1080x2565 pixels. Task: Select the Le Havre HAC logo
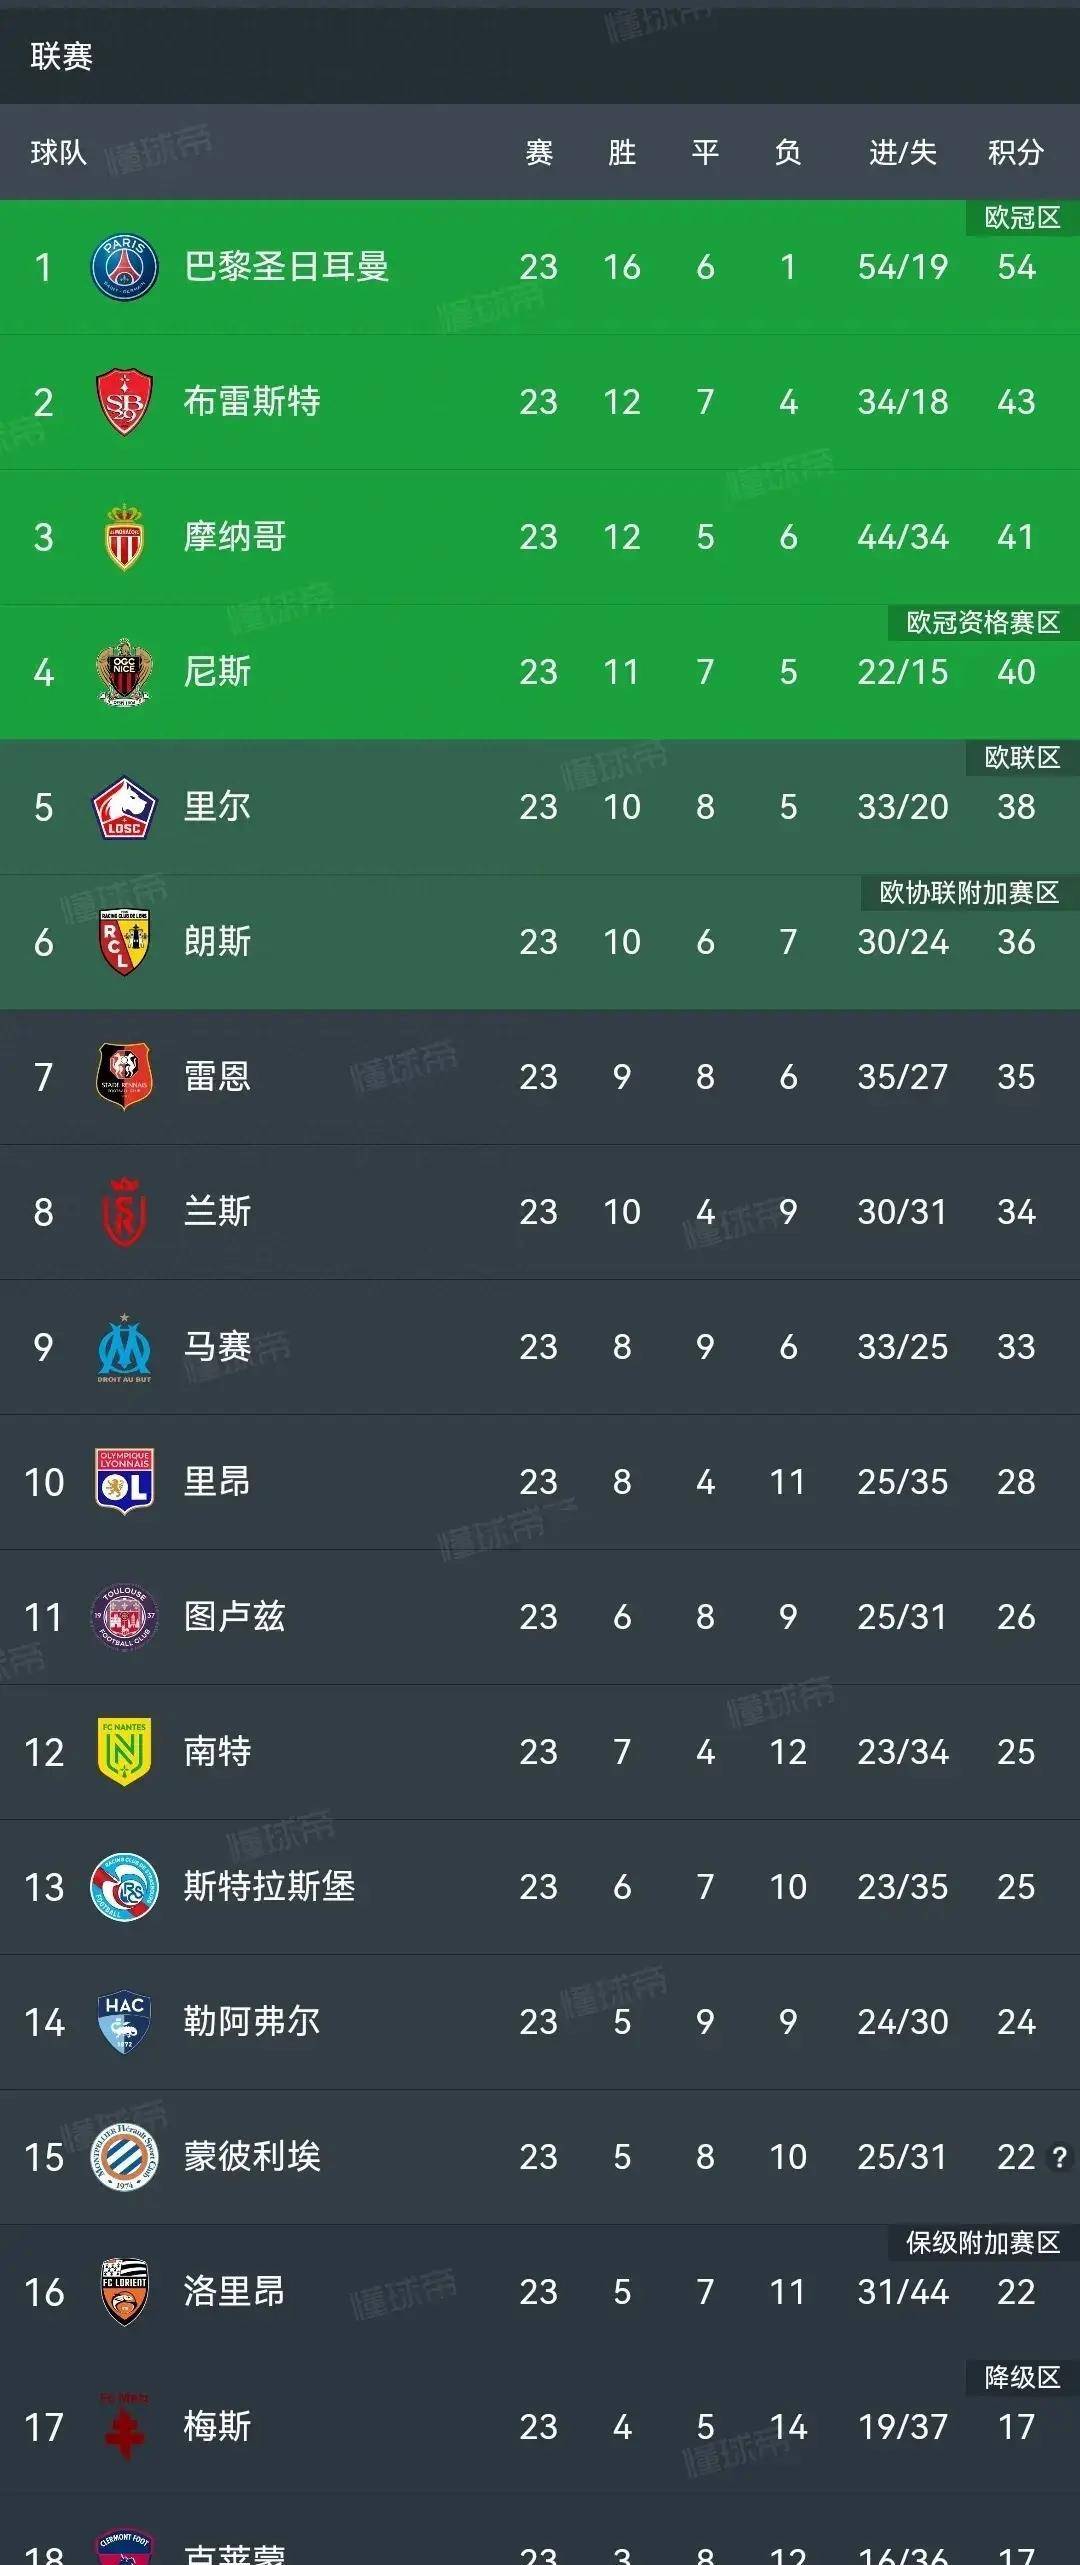[x=124, y=2022]
